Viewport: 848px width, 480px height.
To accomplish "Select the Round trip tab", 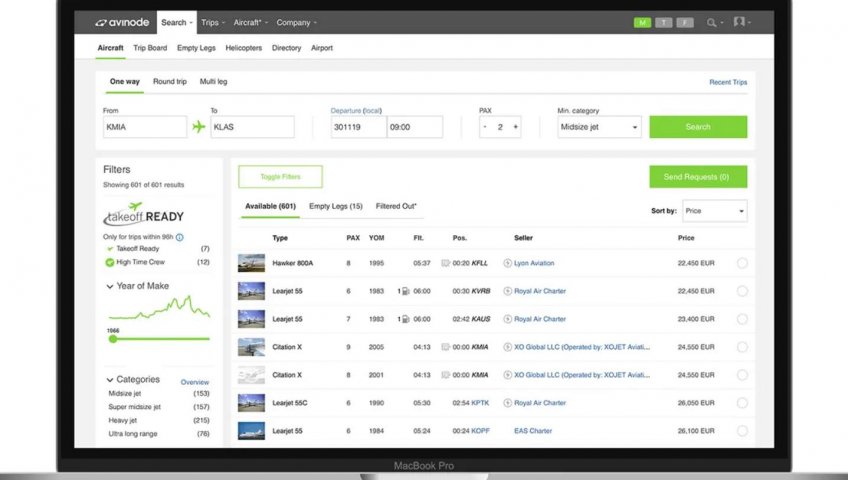I will pos(170,82).
